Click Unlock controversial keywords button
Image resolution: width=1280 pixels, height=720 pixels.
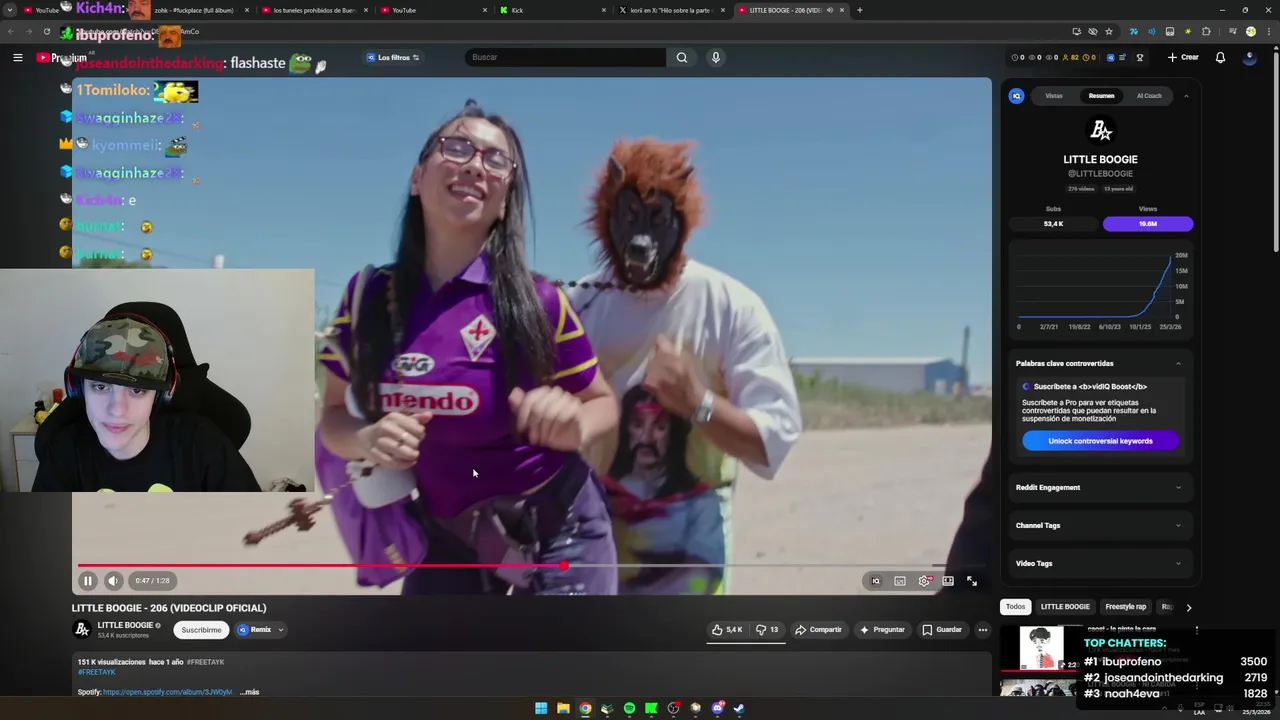point(1100,441)
